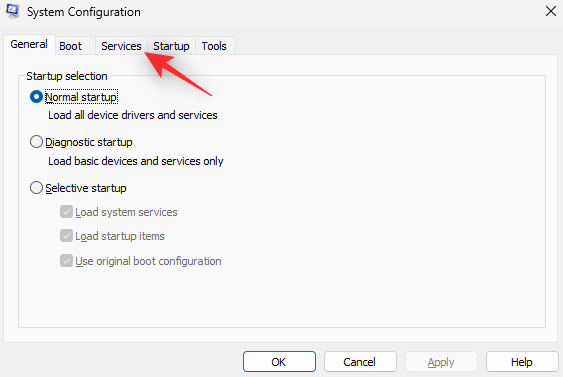Close the System Configuration window
This screenshot has width=563, height=377.
pos(551,11)
